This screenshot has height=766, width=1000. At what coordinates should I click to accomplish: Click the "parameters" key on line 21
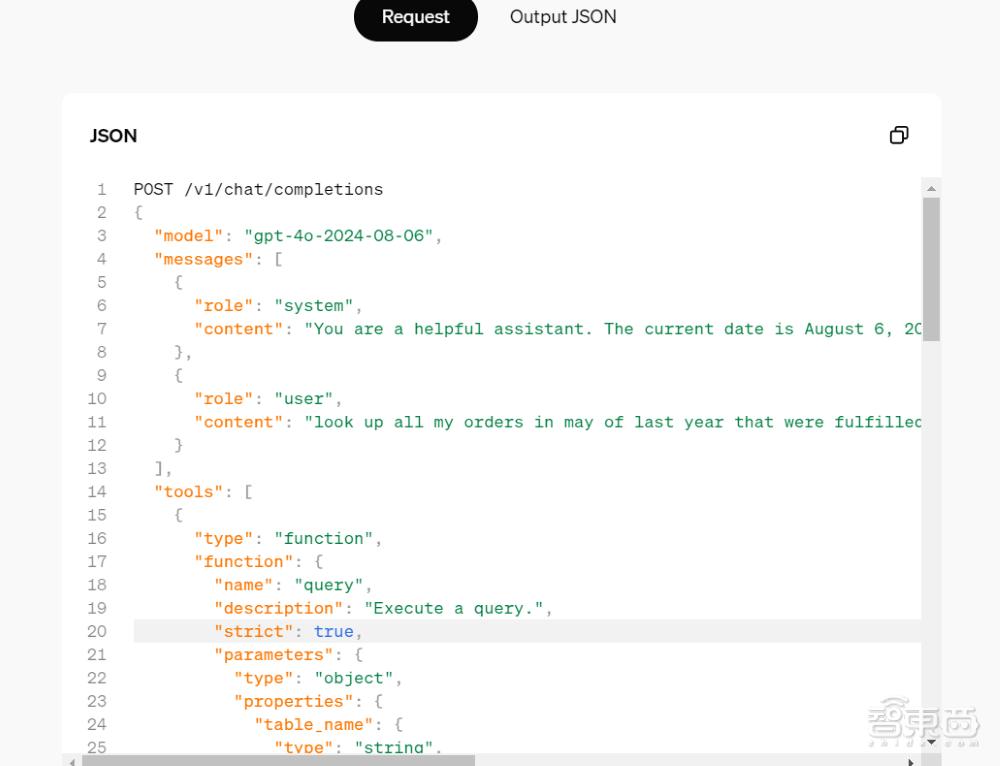click(x=274, y=655)
